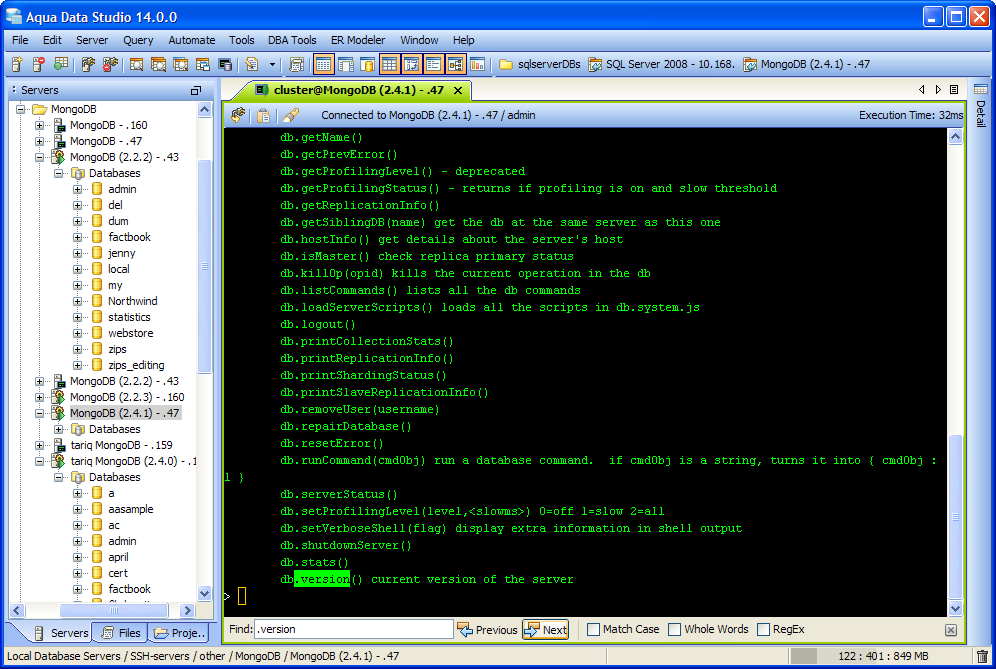Click the table with side panel toolbar icon

coord(346,64)
